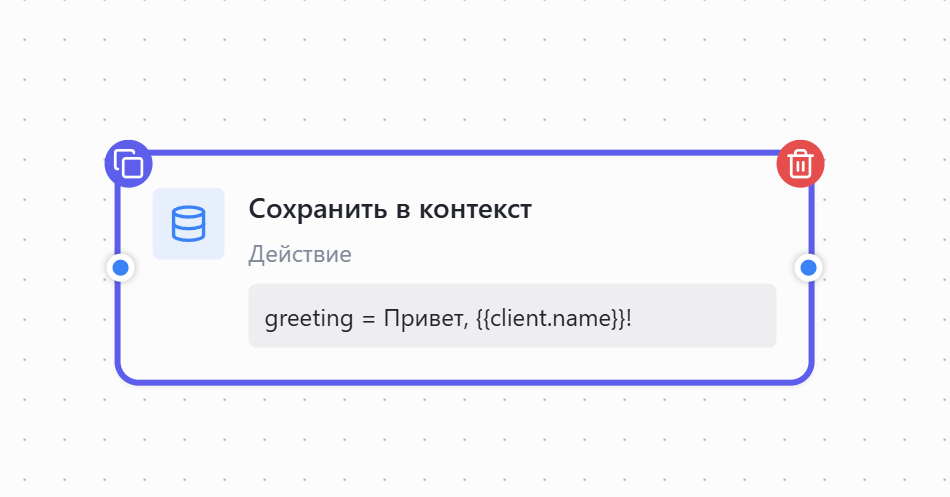Select the "Сохранить в контекст" node title
Viewport: 950px width, 497px height.
[x=390, y=209]
